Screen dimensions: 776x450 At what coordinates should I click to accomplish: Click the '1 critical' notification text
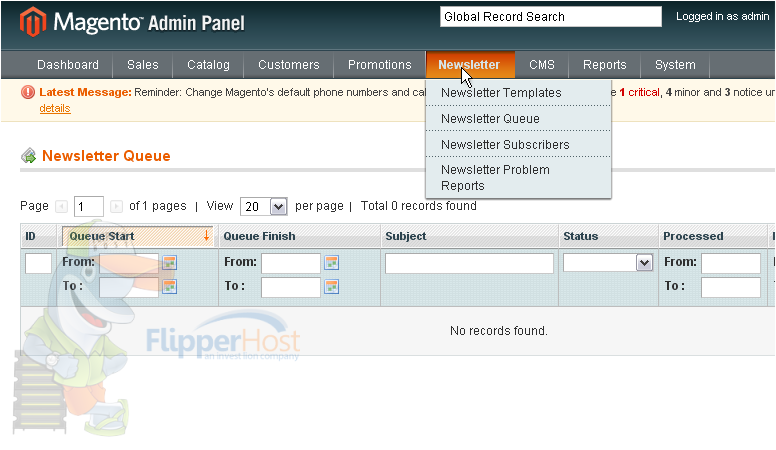[x=639, y=93]
